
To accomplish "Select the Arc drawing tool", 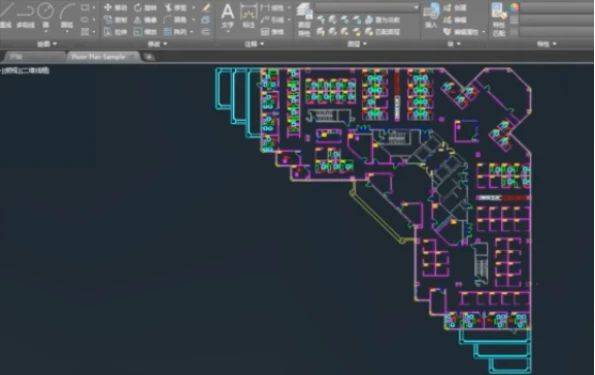I will point(67,16).
